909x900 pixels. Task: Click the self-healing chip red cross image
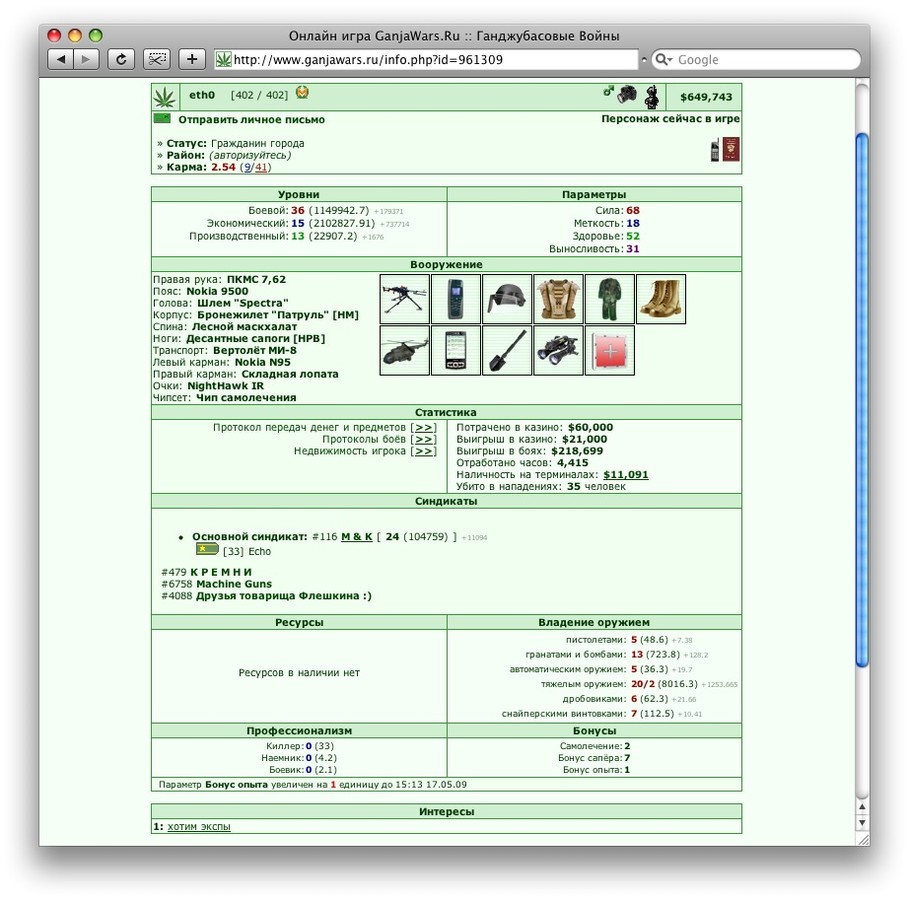[x=609, y=350]
